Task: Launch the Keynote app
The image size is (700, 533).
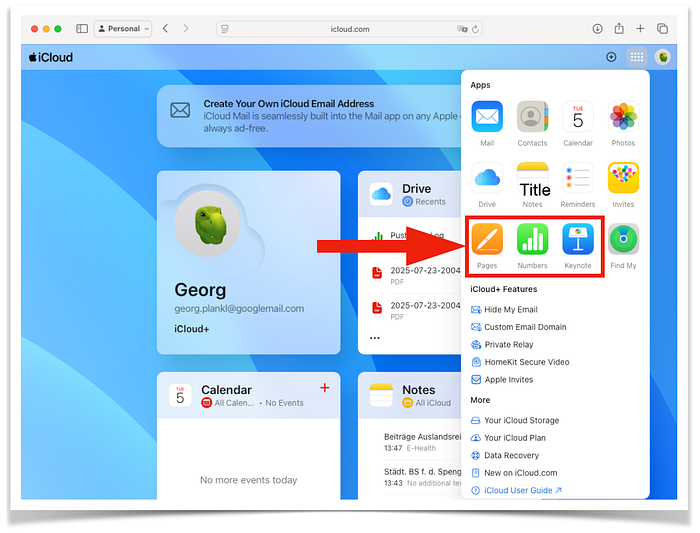Action: coord(578,239)
